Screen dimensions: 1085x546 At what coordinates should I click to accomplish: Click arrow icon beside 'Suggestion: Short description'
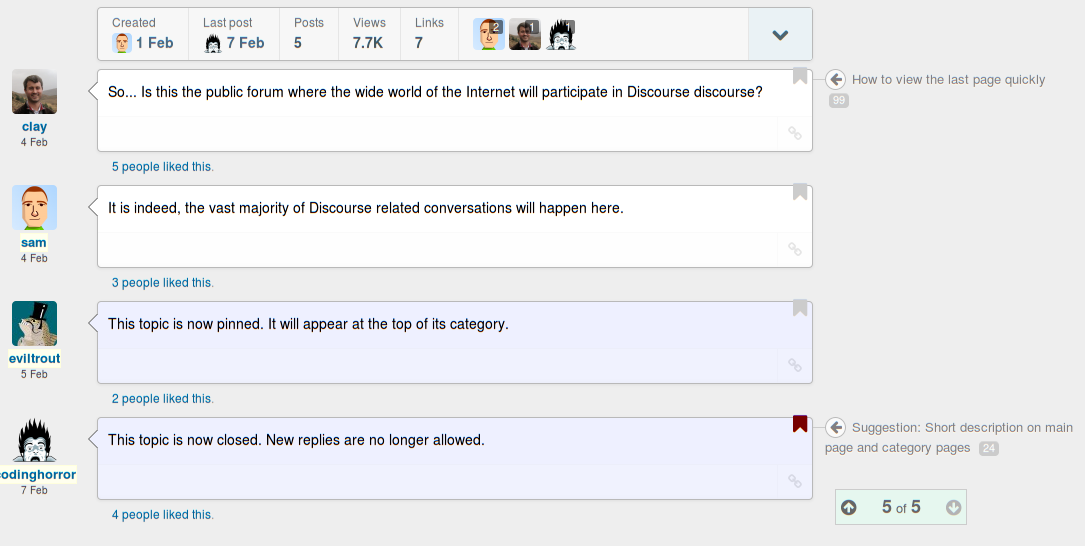835,428
